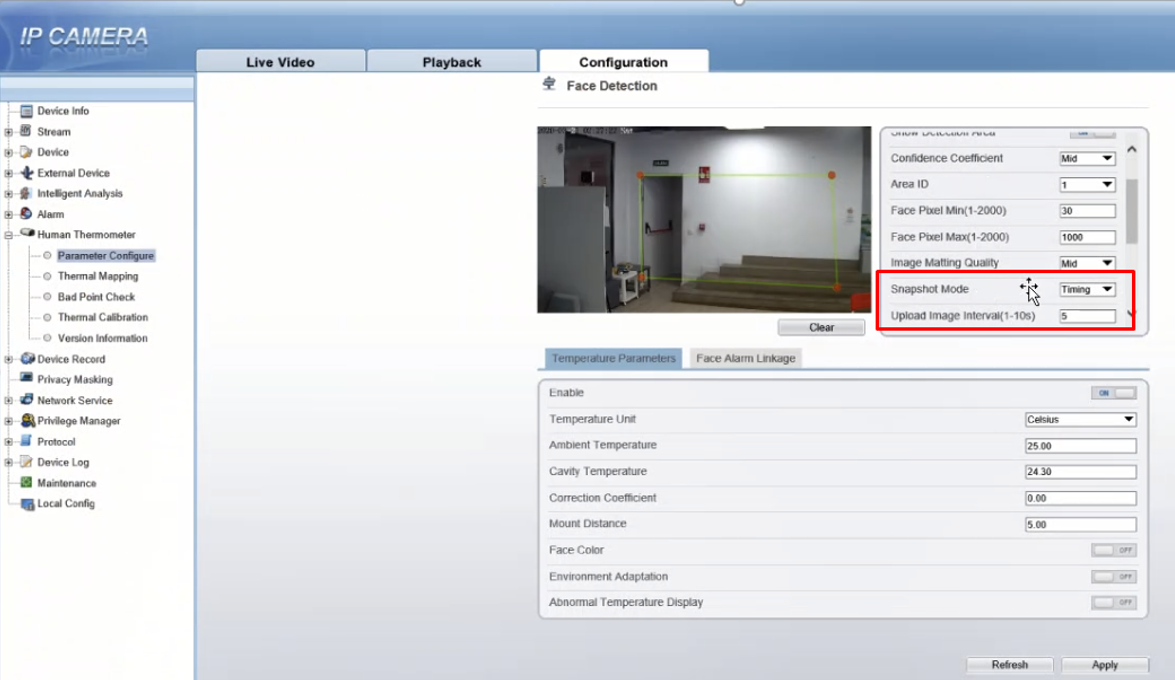Screen dimensions: 1175x680
Task: Open Version Information in sidebar
Action: coord(103,338)
